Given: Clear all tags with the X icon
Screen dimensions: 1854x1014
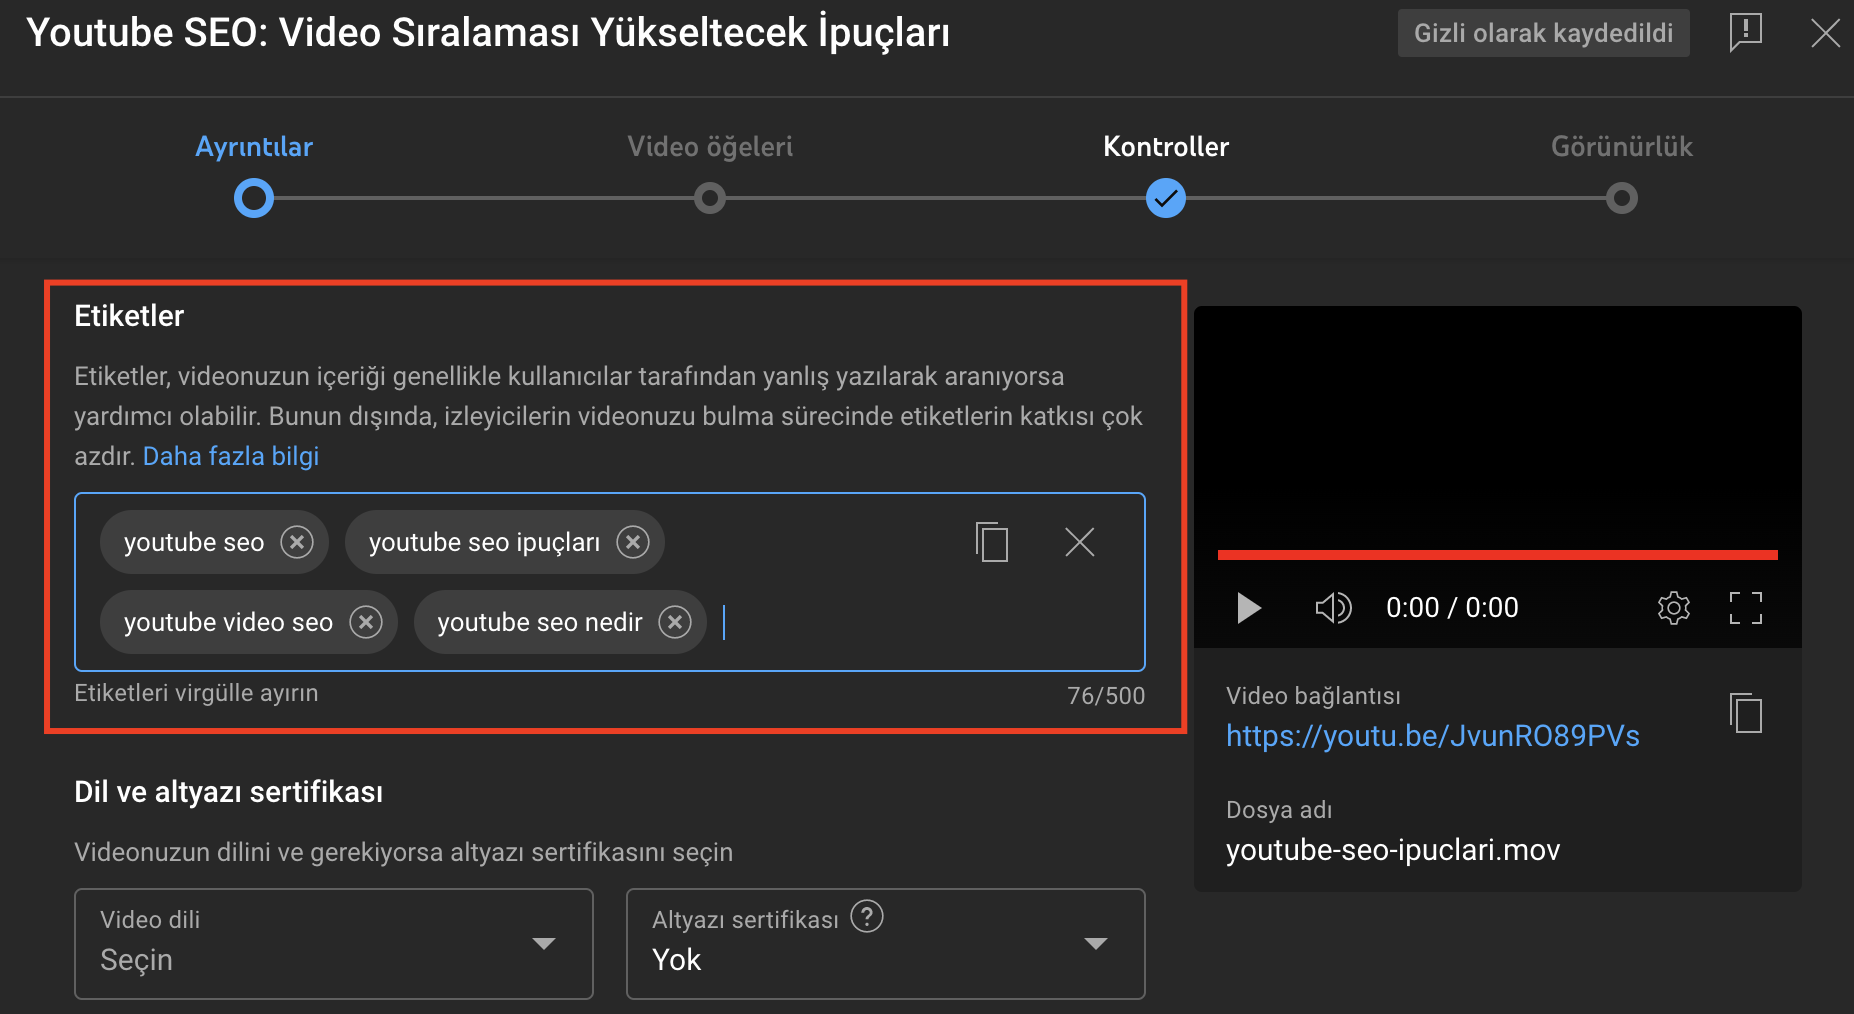Looking at the screenshot, I should [x=1080, y=542].
